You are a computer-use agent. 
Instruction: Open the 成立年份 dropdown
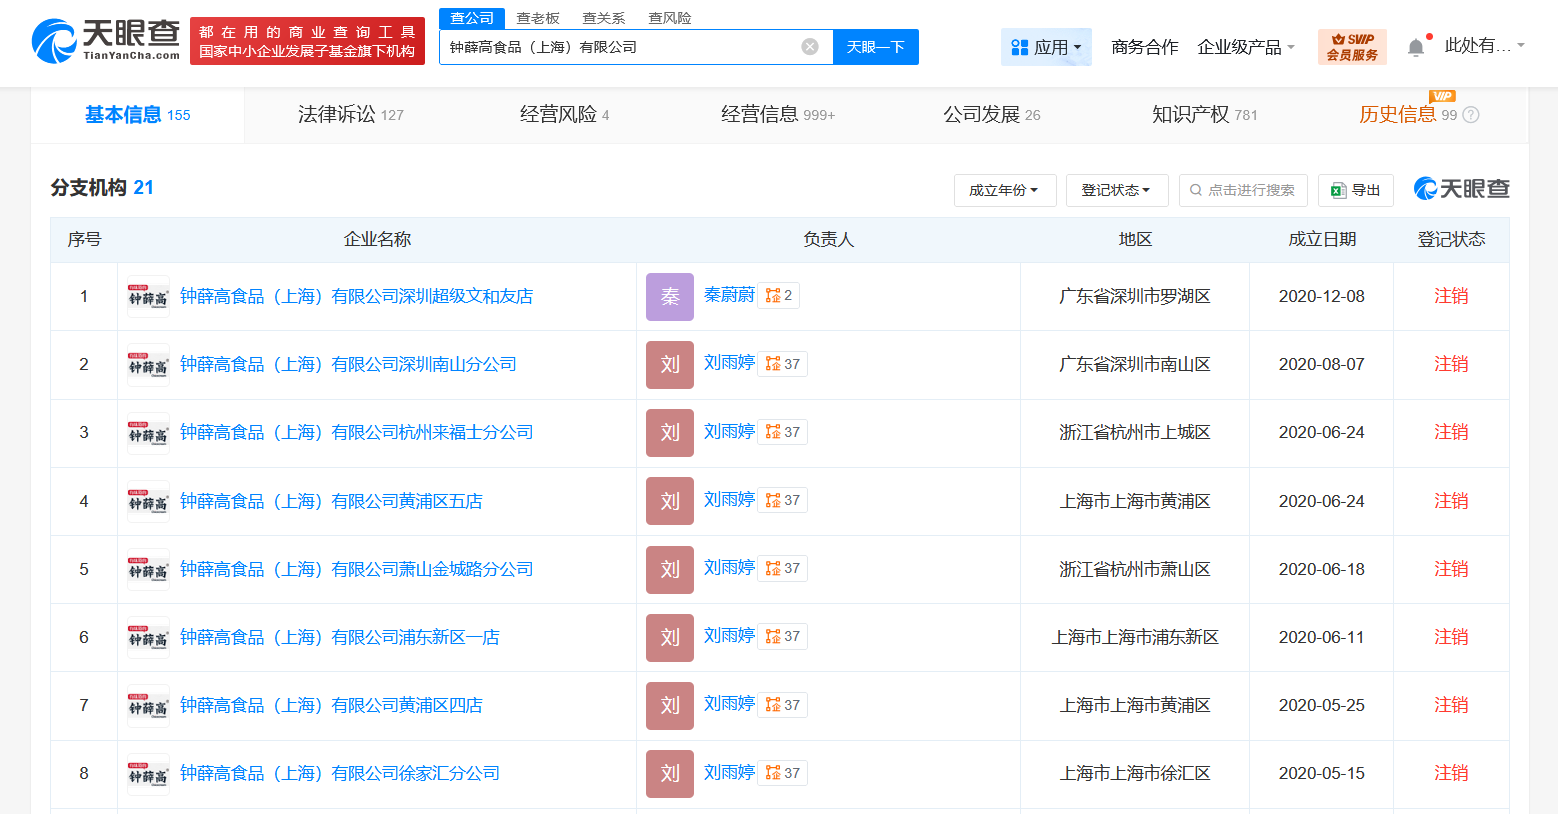(x=1005, y=190)
